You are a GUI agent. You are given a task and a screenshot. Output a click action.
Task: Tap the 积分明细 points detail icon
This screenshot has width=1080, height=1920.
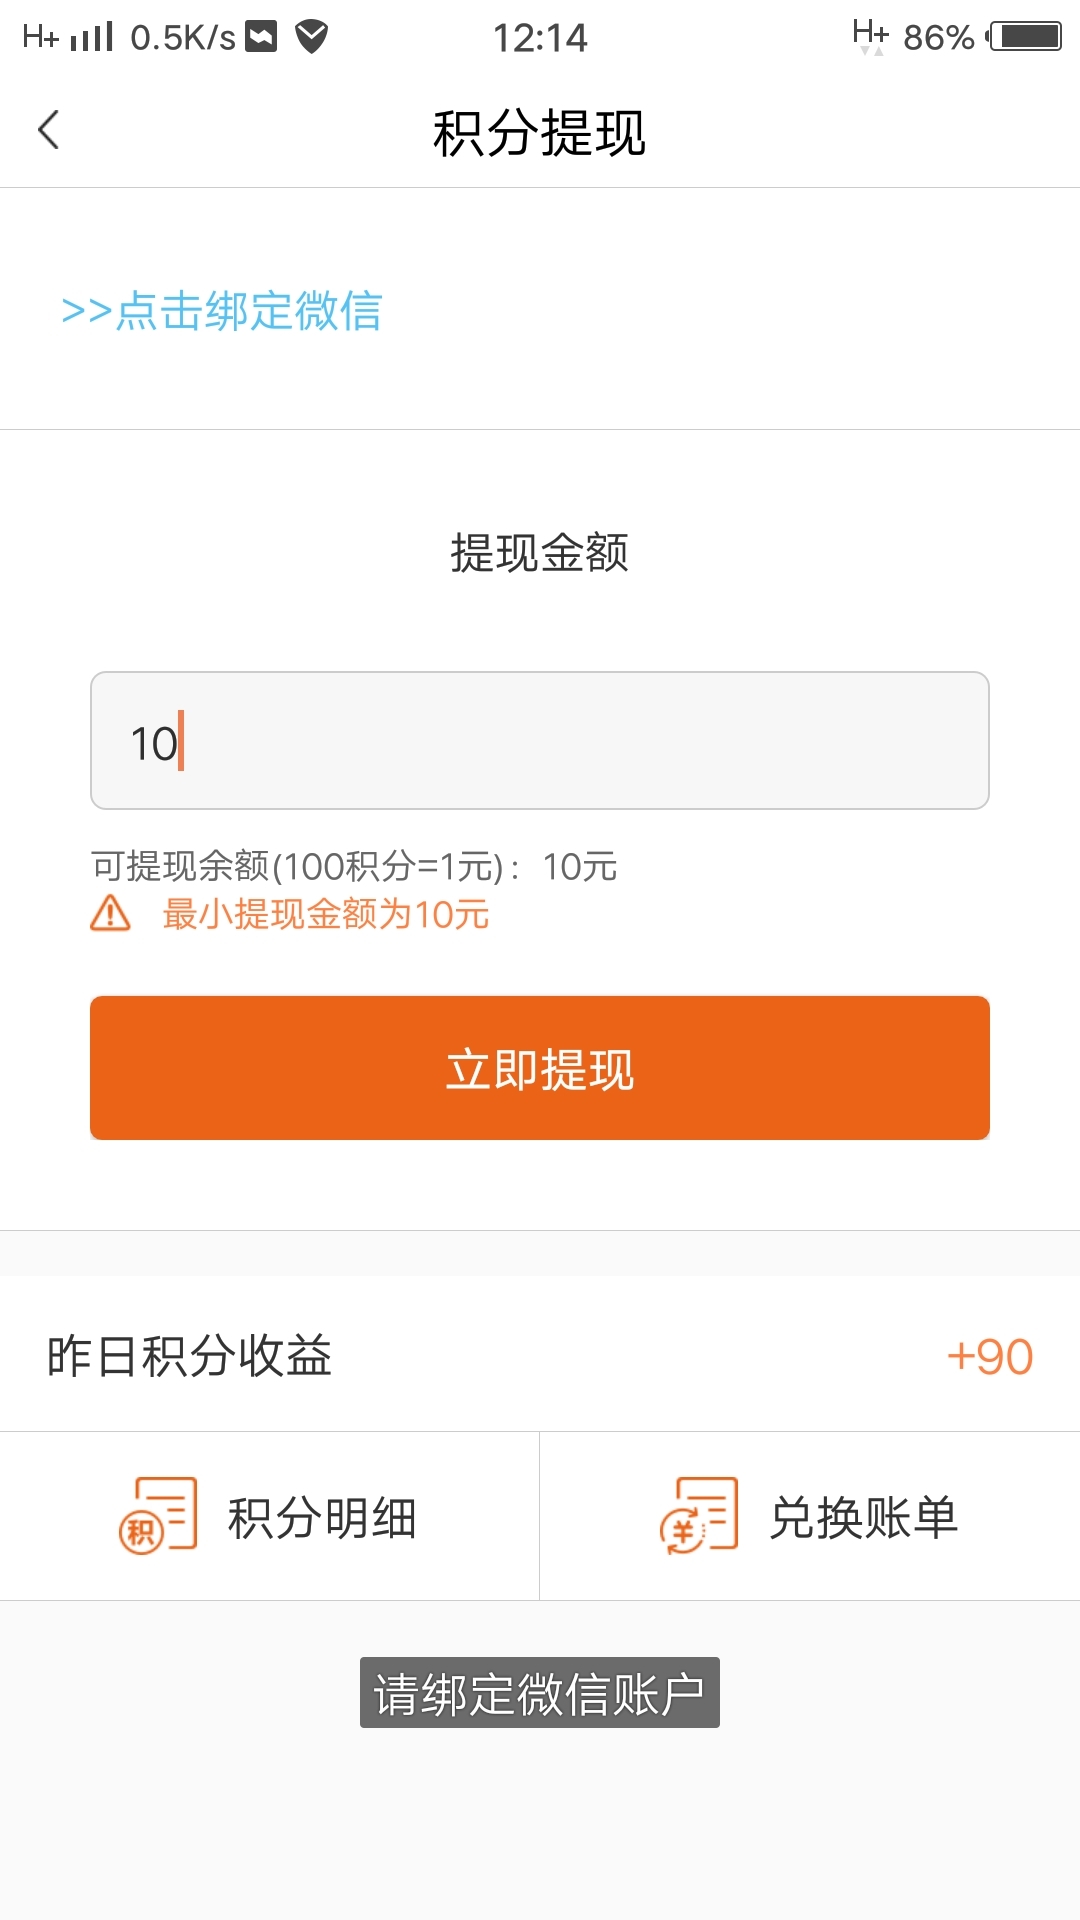pyautogui.click(x=158, y=1515)
